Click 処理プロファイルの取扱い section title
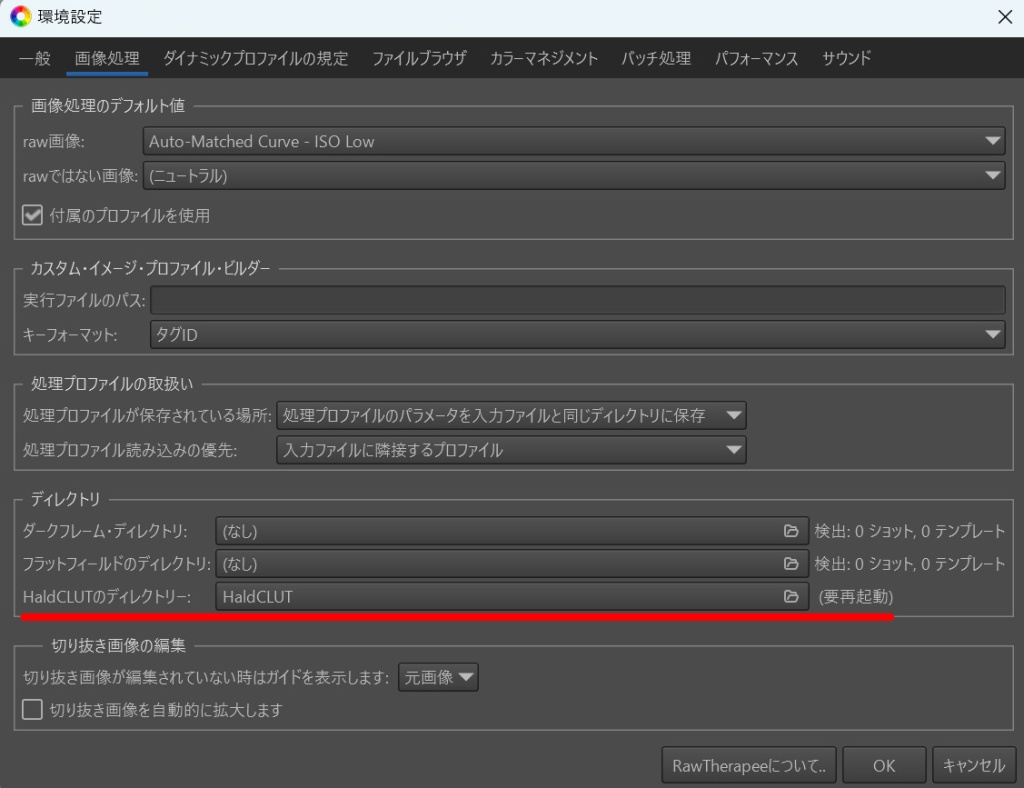Image resolution: width=1024 pixels, height=788 pixels. (112, 384)
